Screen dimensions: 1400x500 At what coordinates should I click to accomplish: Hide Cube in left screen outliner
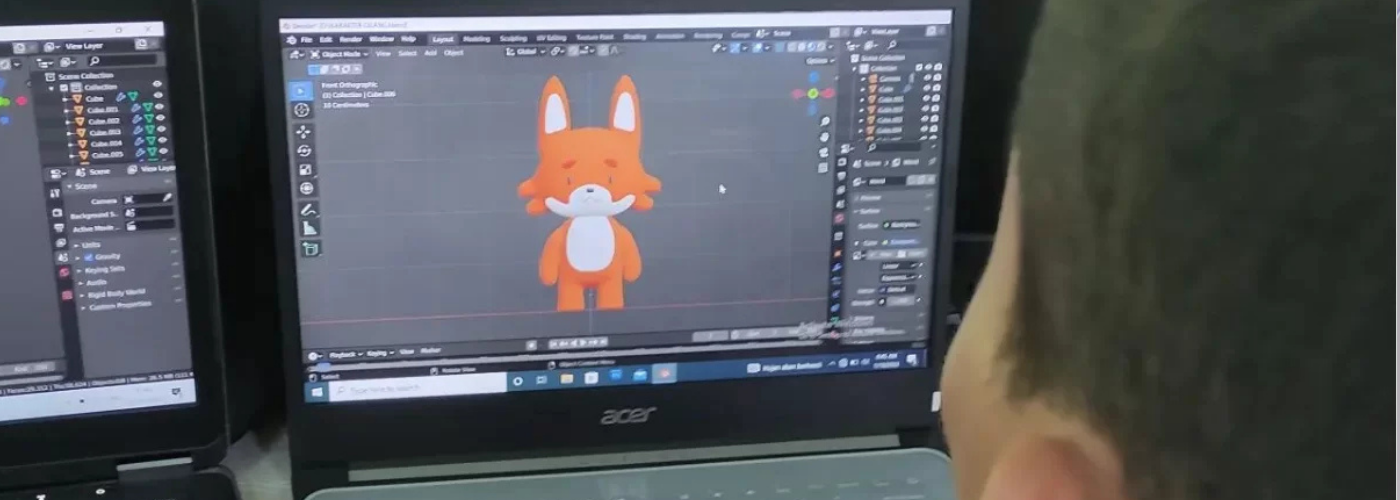tap(157, 98)
